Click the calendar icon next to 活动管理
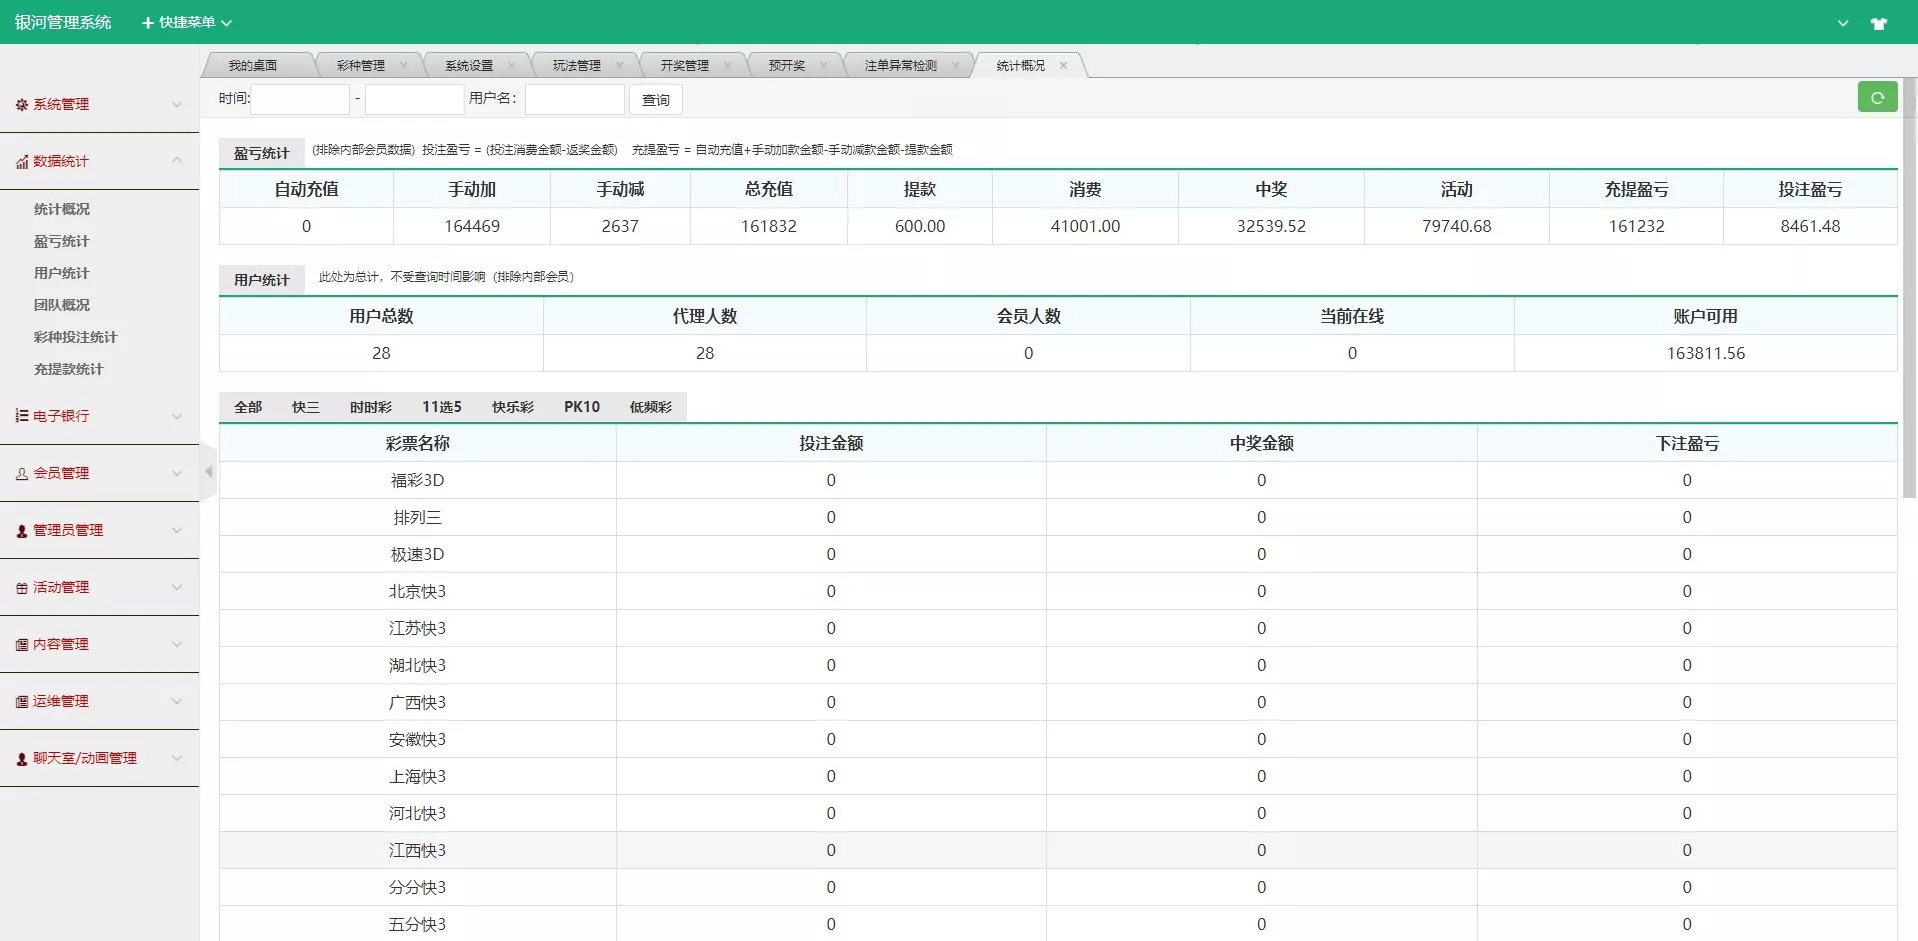This screenshot has width=1918, height=941. (20, 587)
